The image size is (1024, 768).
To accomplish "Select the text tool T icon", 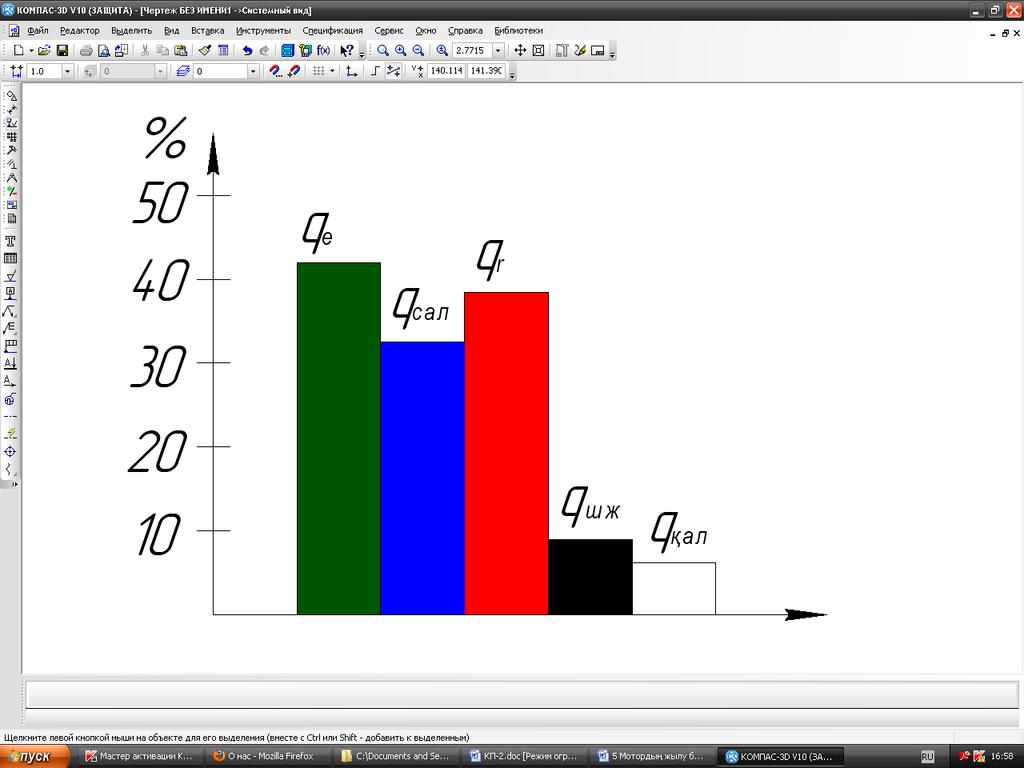I will tap(10, 242).
